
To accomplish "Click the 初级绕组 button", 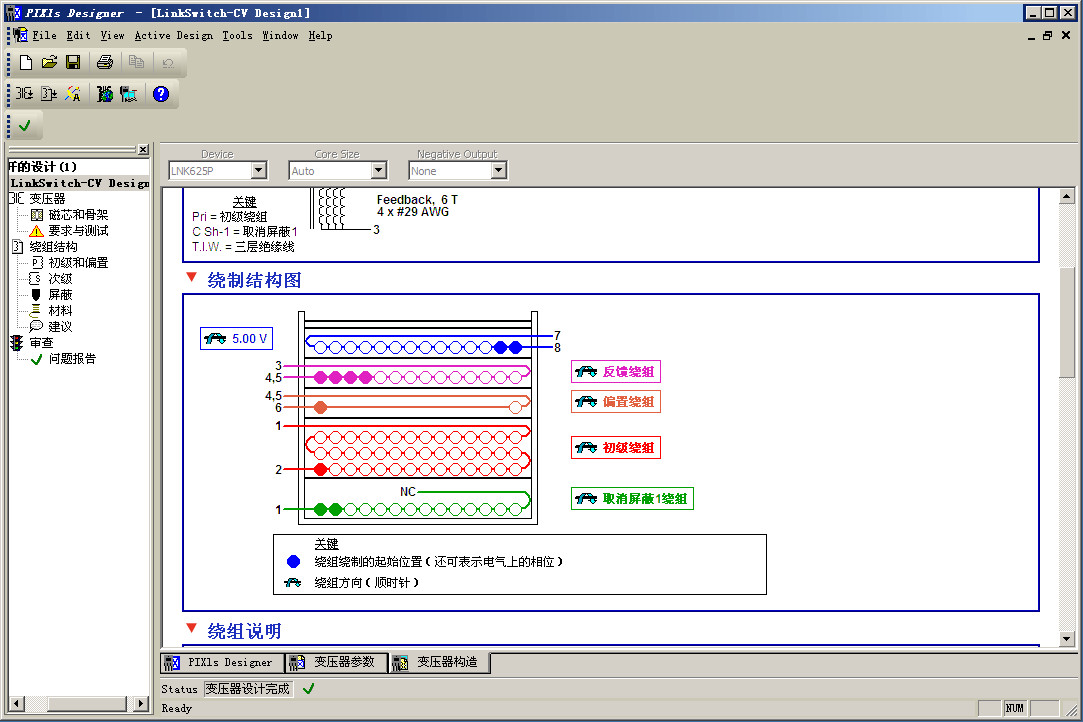I will [615, 448].
